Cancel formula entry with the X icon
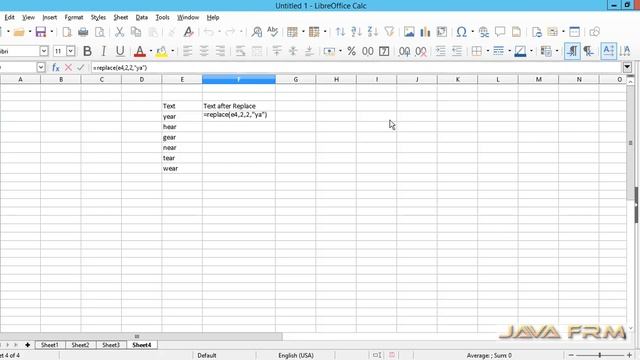Image resolution: width=640 pixels, height=360 pixels. [68, 67]
